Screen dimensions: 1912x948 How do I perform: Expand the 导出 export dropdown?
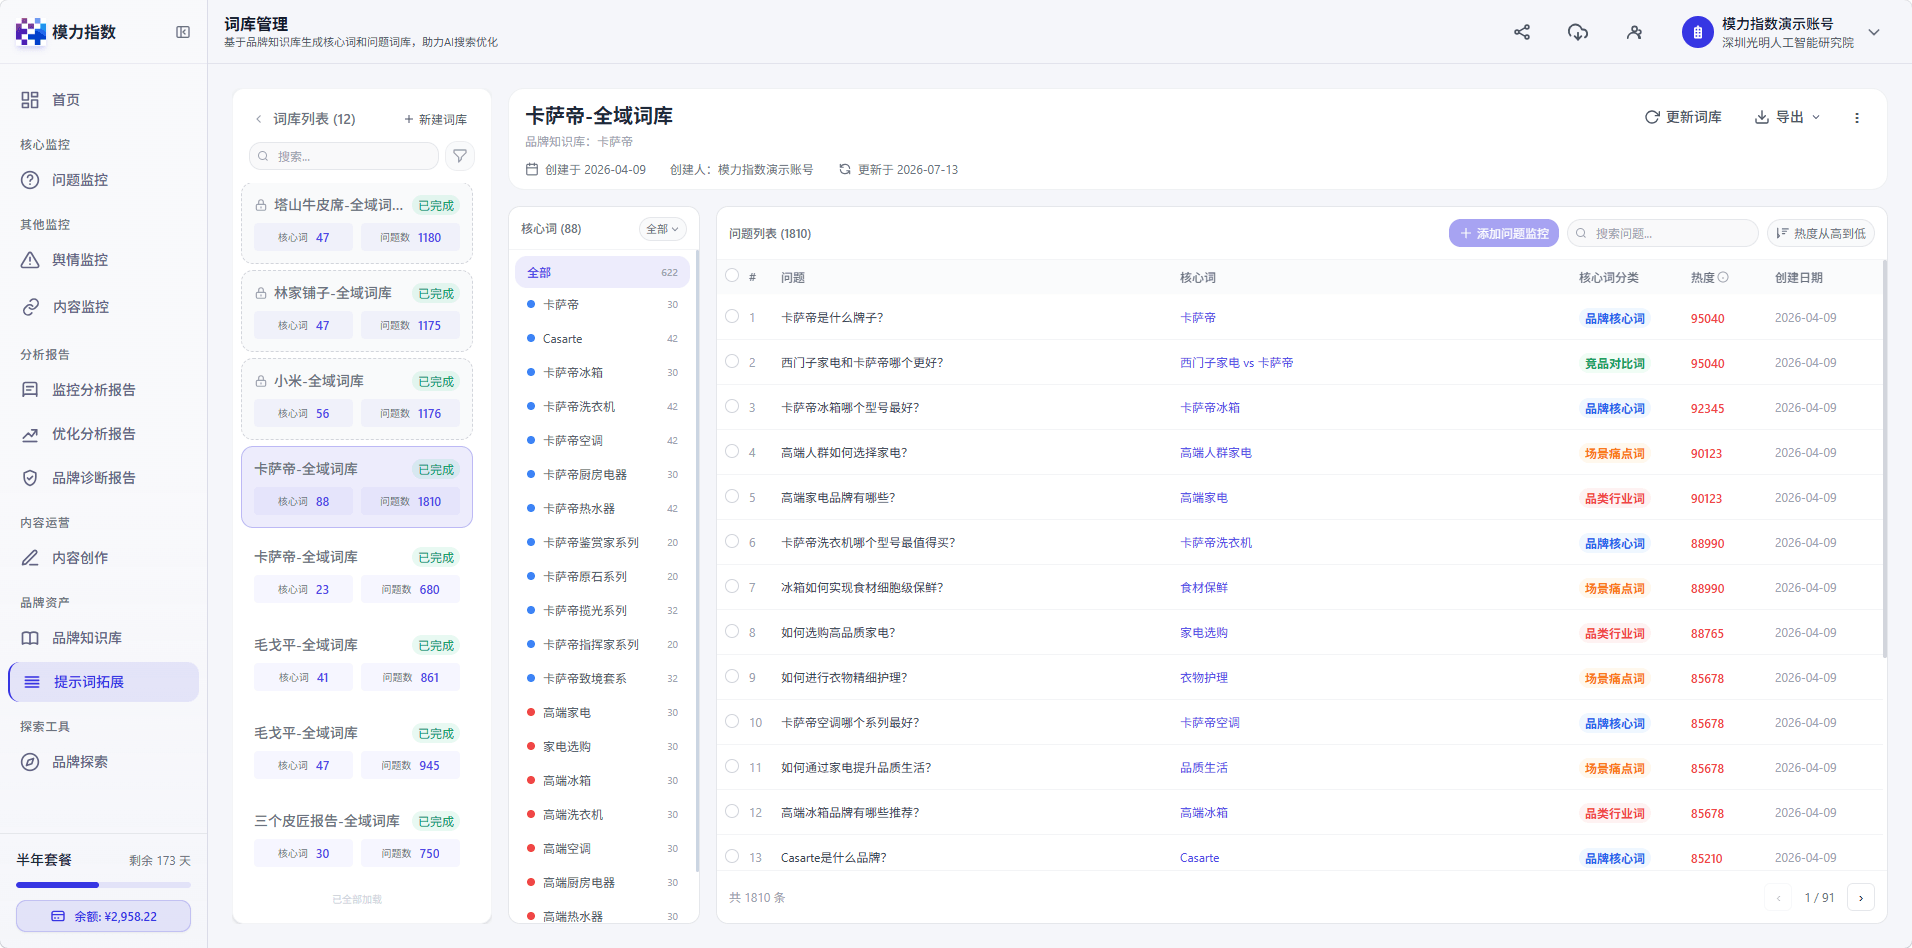coord(1788,117)
